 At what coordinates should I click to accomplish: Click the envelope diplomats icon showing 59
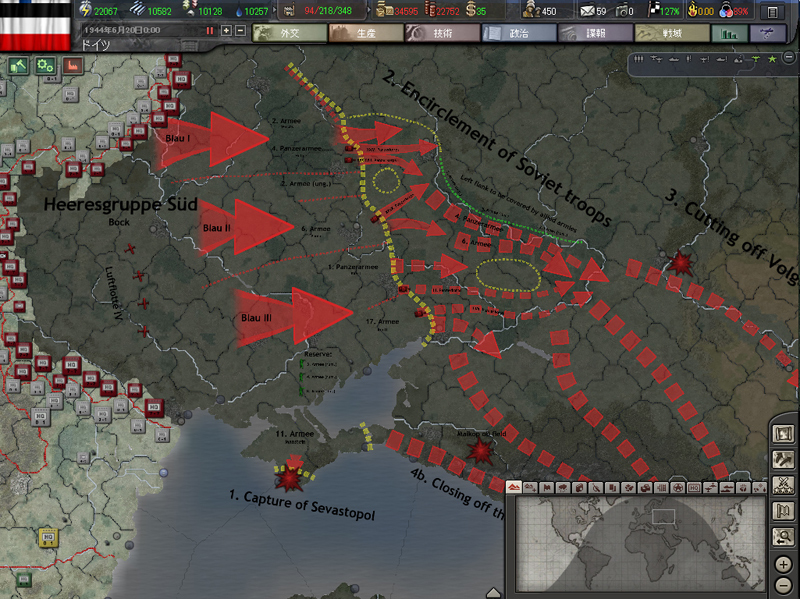587,11
